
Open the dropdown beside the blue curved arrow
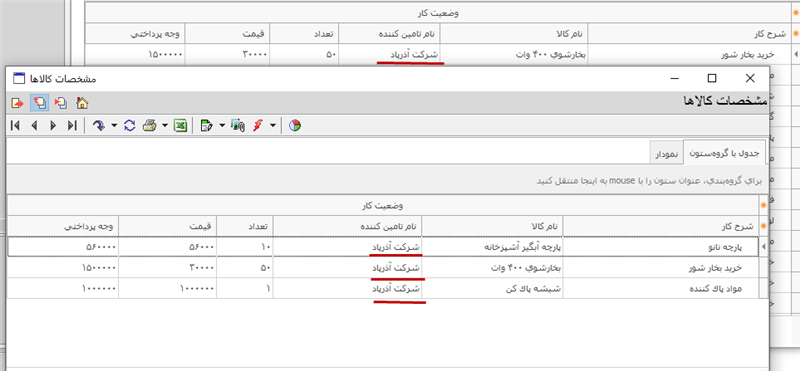114,126
